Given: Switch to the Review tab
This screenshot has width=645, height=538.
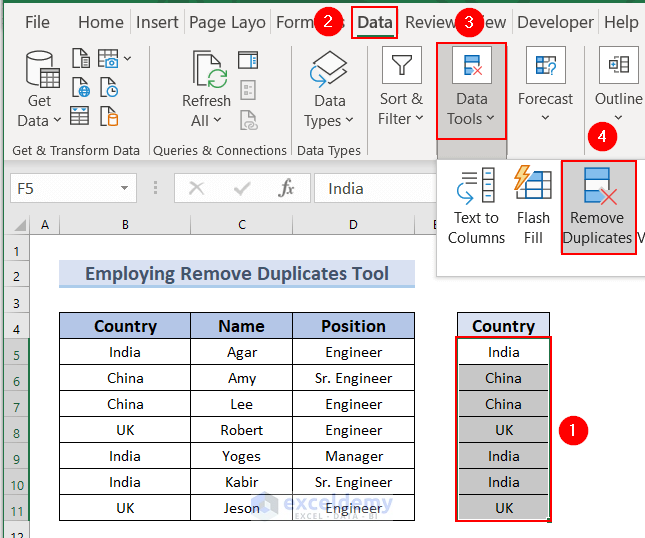Looking at the screenshot, I should point(428,22).
